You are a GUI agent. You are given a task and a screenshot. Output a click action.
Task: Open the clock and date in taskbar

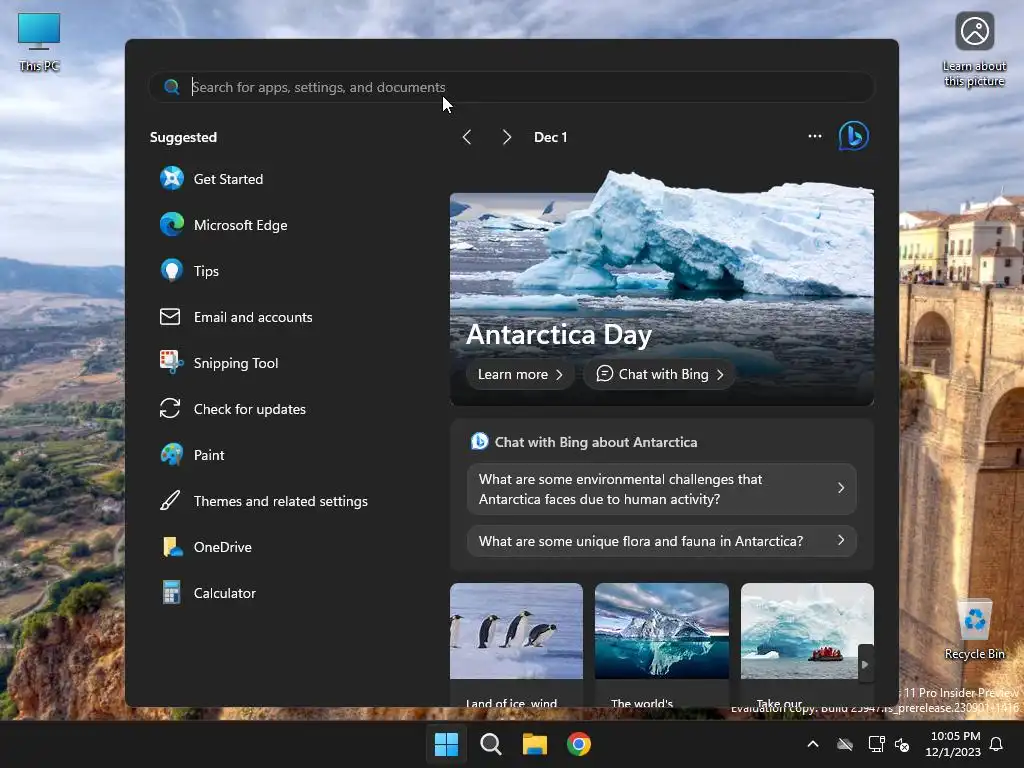[953, 744]
